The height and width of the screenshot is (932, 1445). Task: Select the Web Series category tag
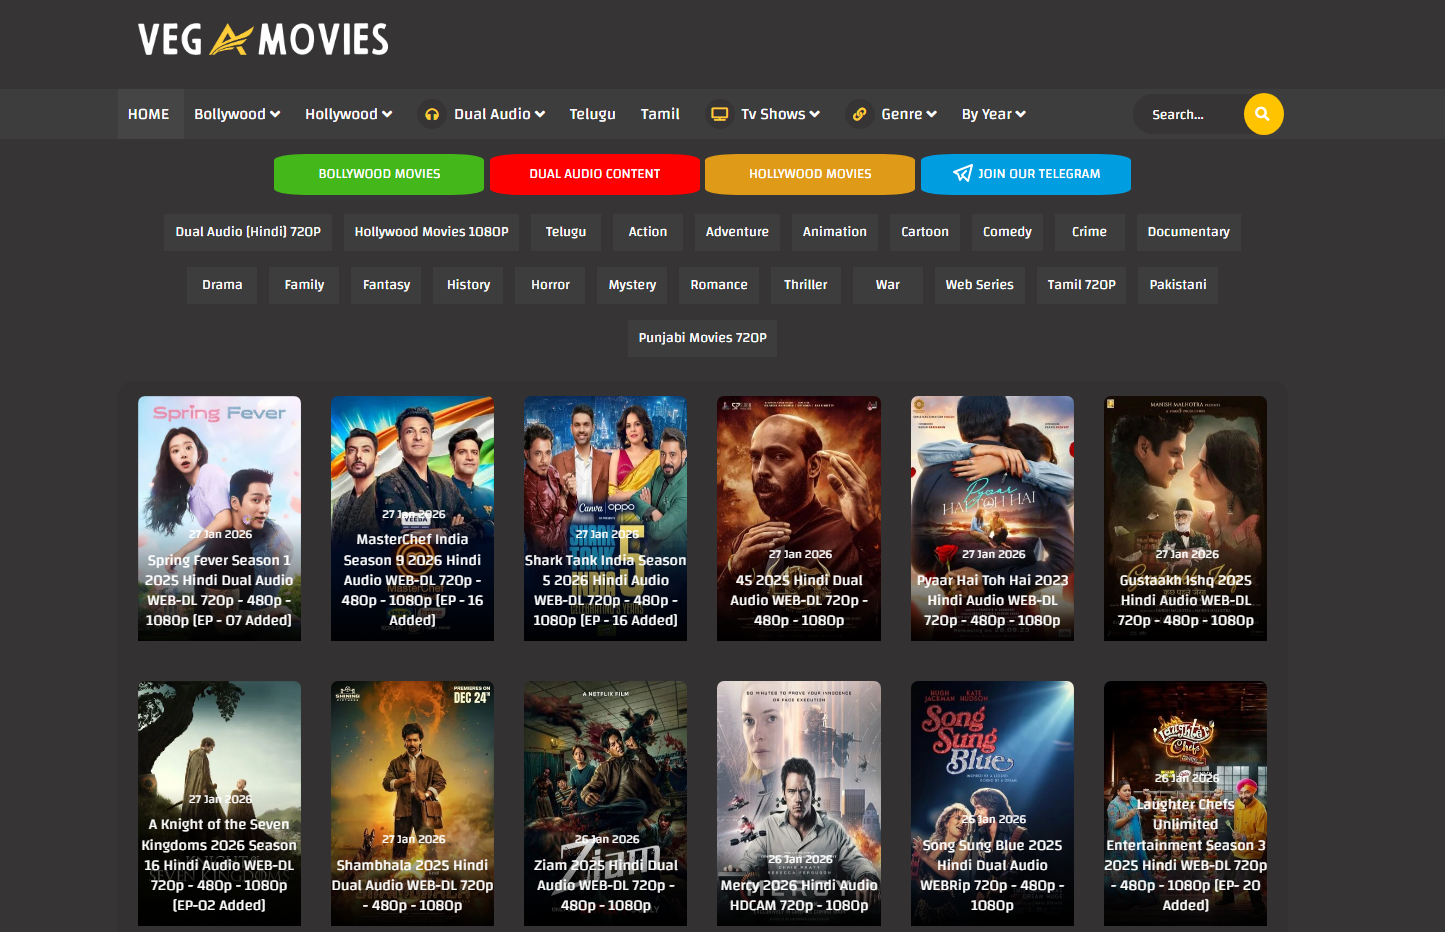click(x=980, y=285)
